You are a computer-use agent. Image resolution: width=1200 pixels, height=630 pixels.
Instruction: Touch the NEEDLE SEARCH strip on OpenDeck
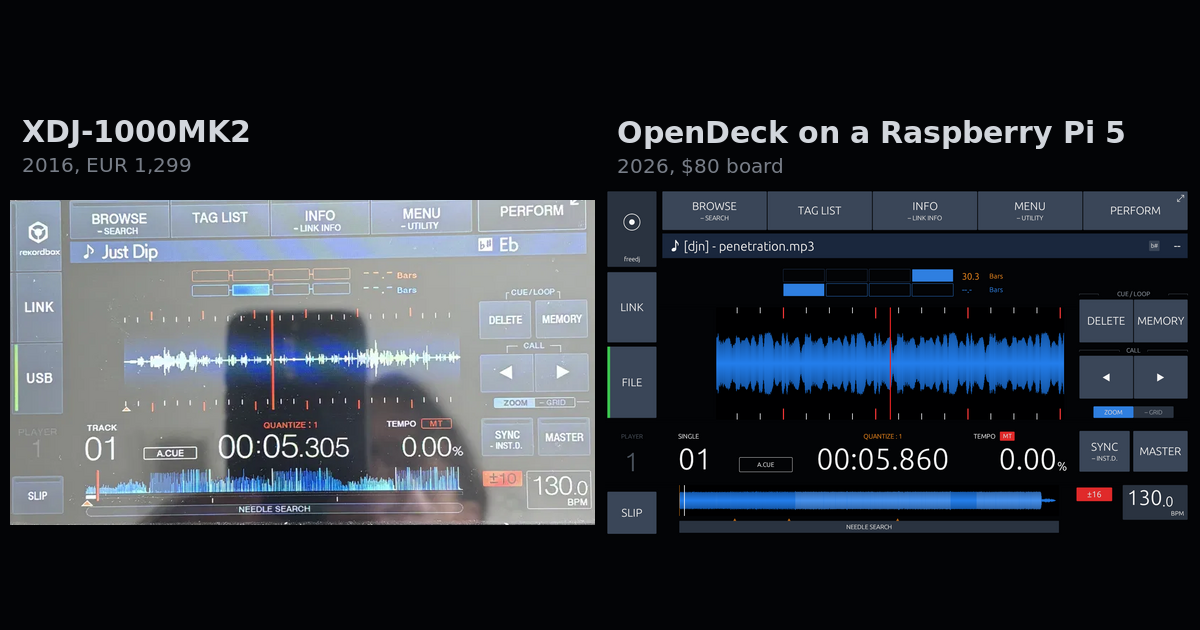pos(868,527)
